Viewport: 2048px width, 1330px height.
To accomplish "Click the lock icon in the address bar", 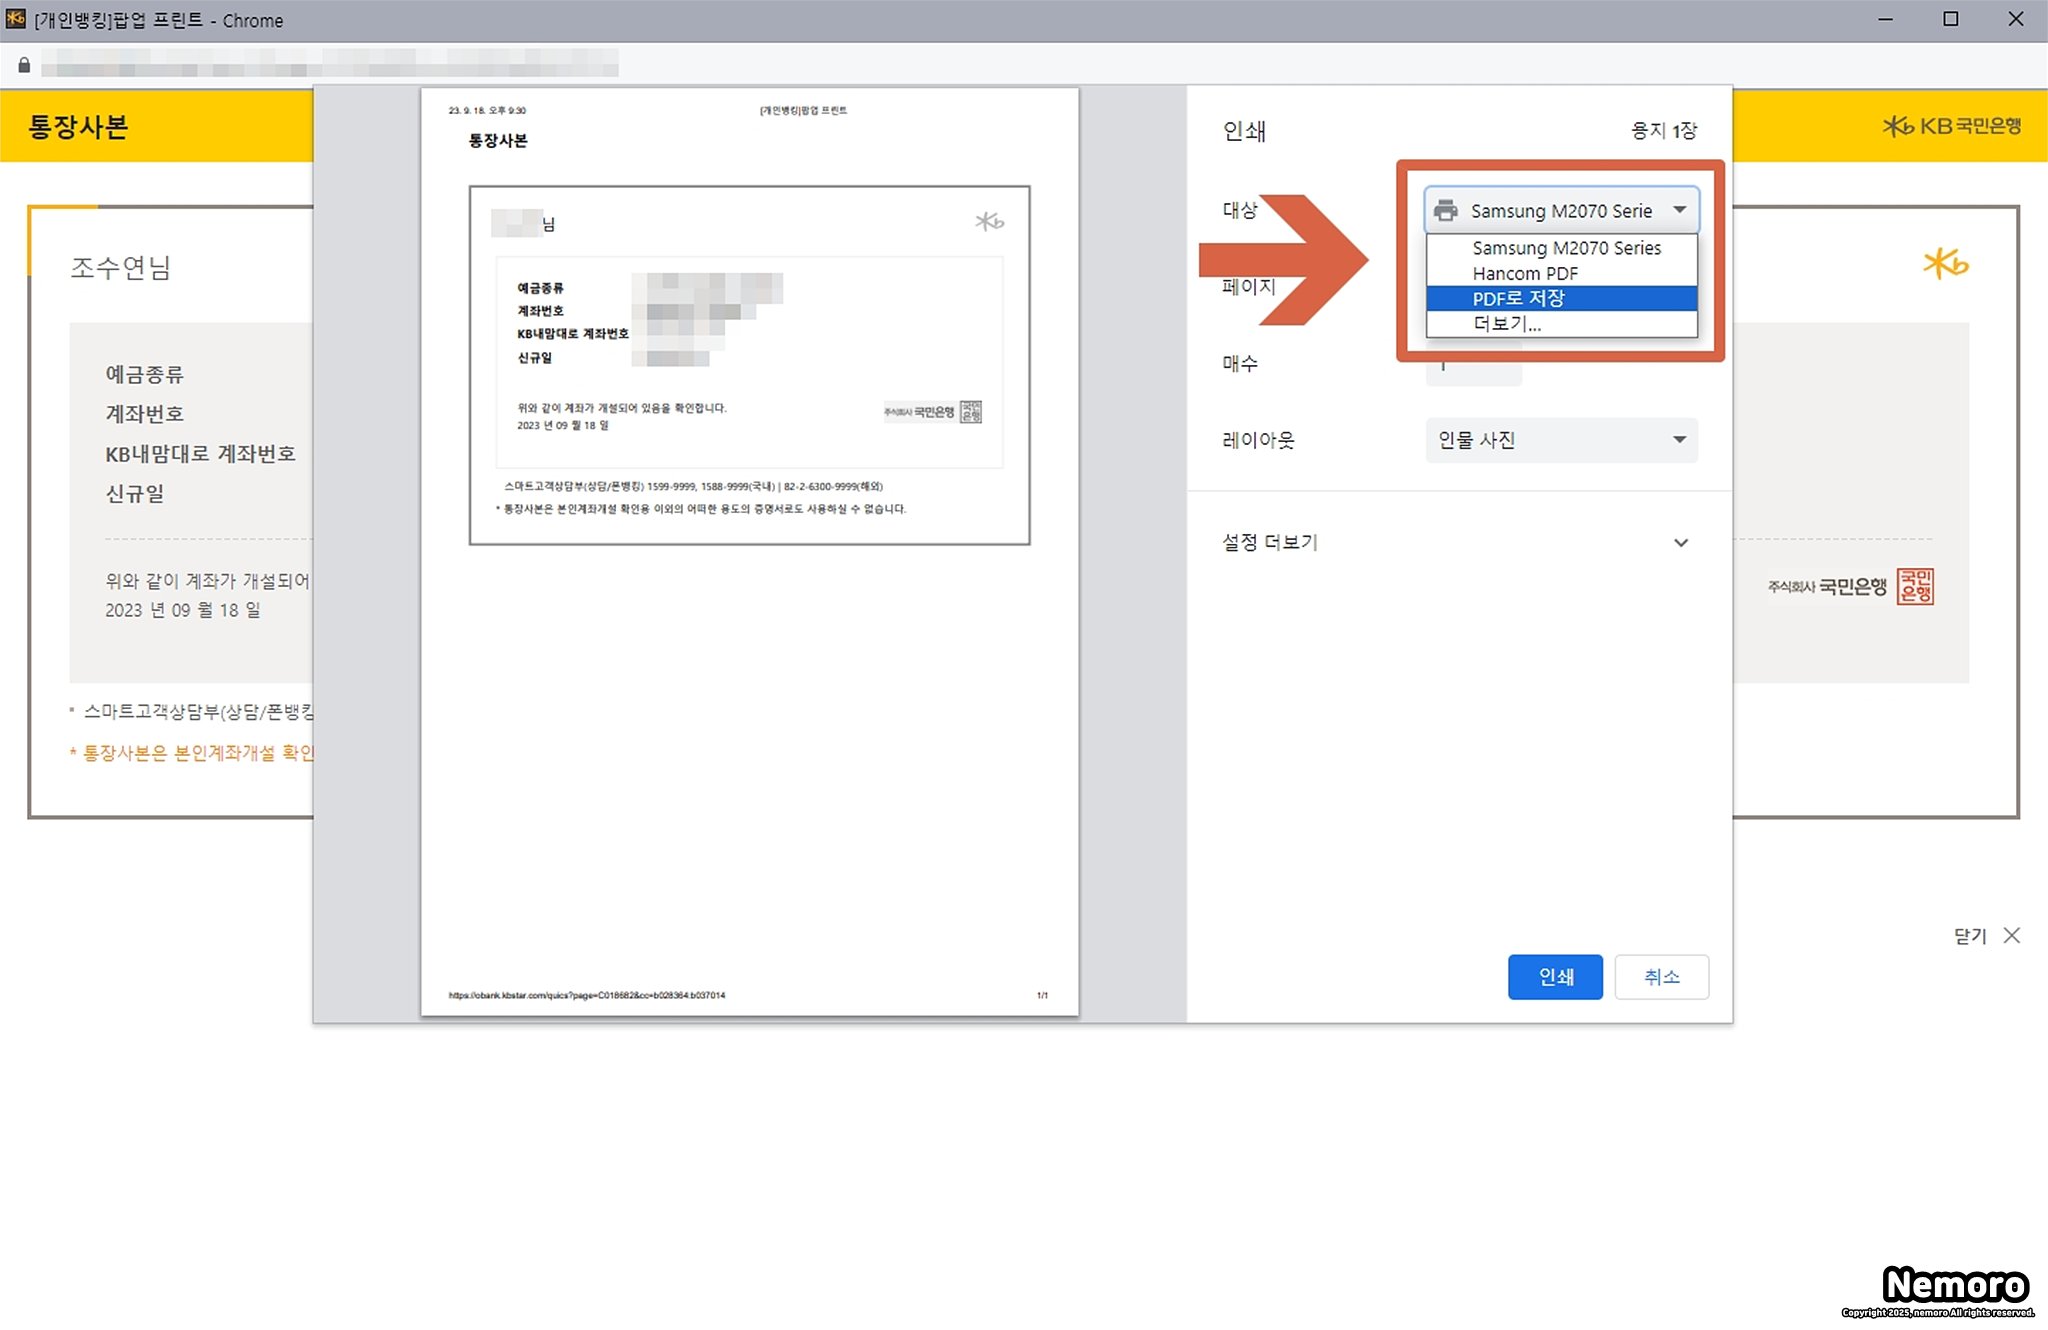I will pos(24,65).
